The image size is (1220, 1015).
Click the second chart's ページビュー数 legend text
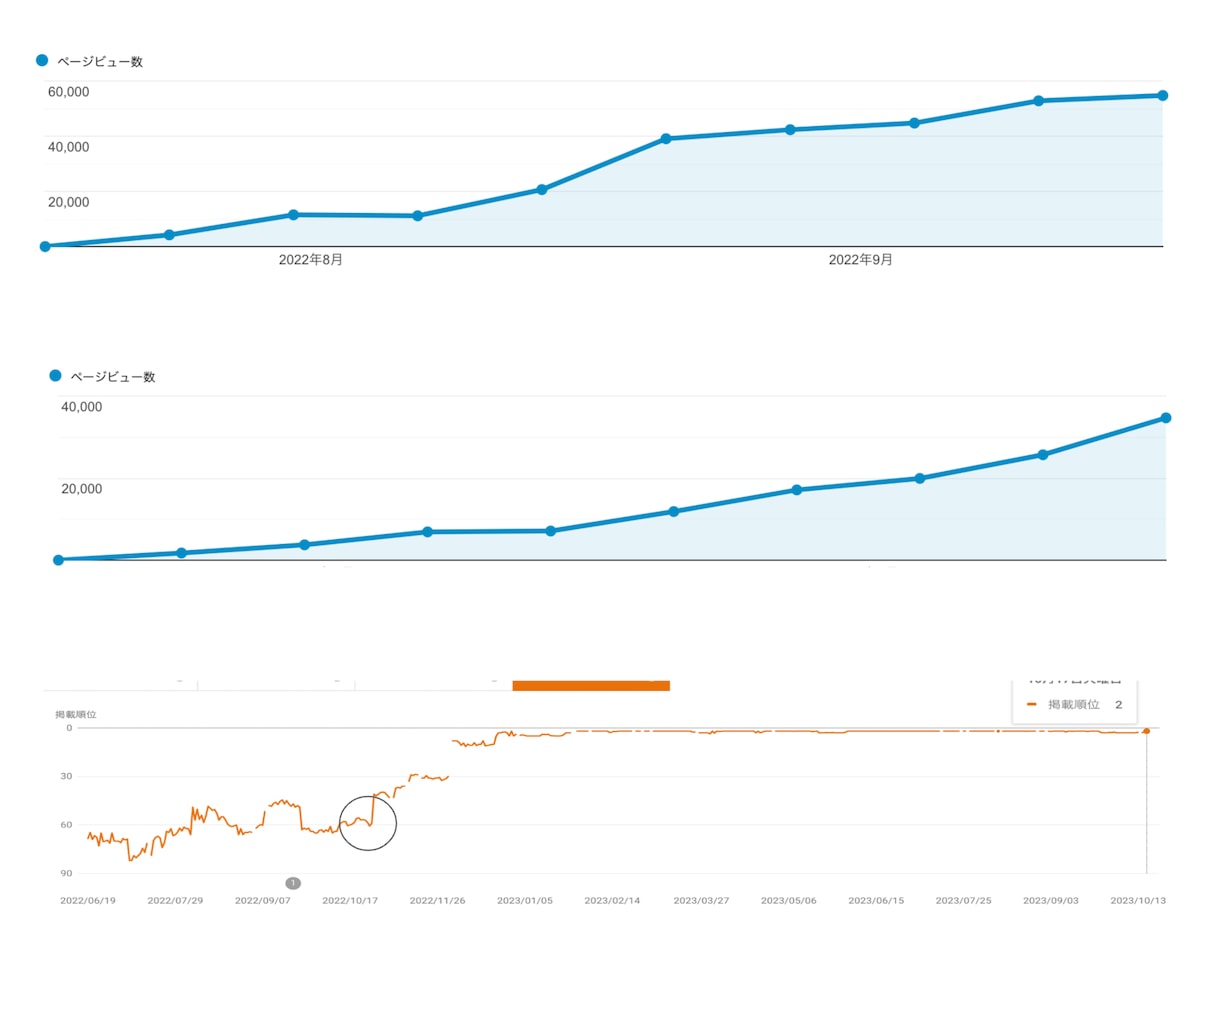pyautogui.click(x=113, y=377)
